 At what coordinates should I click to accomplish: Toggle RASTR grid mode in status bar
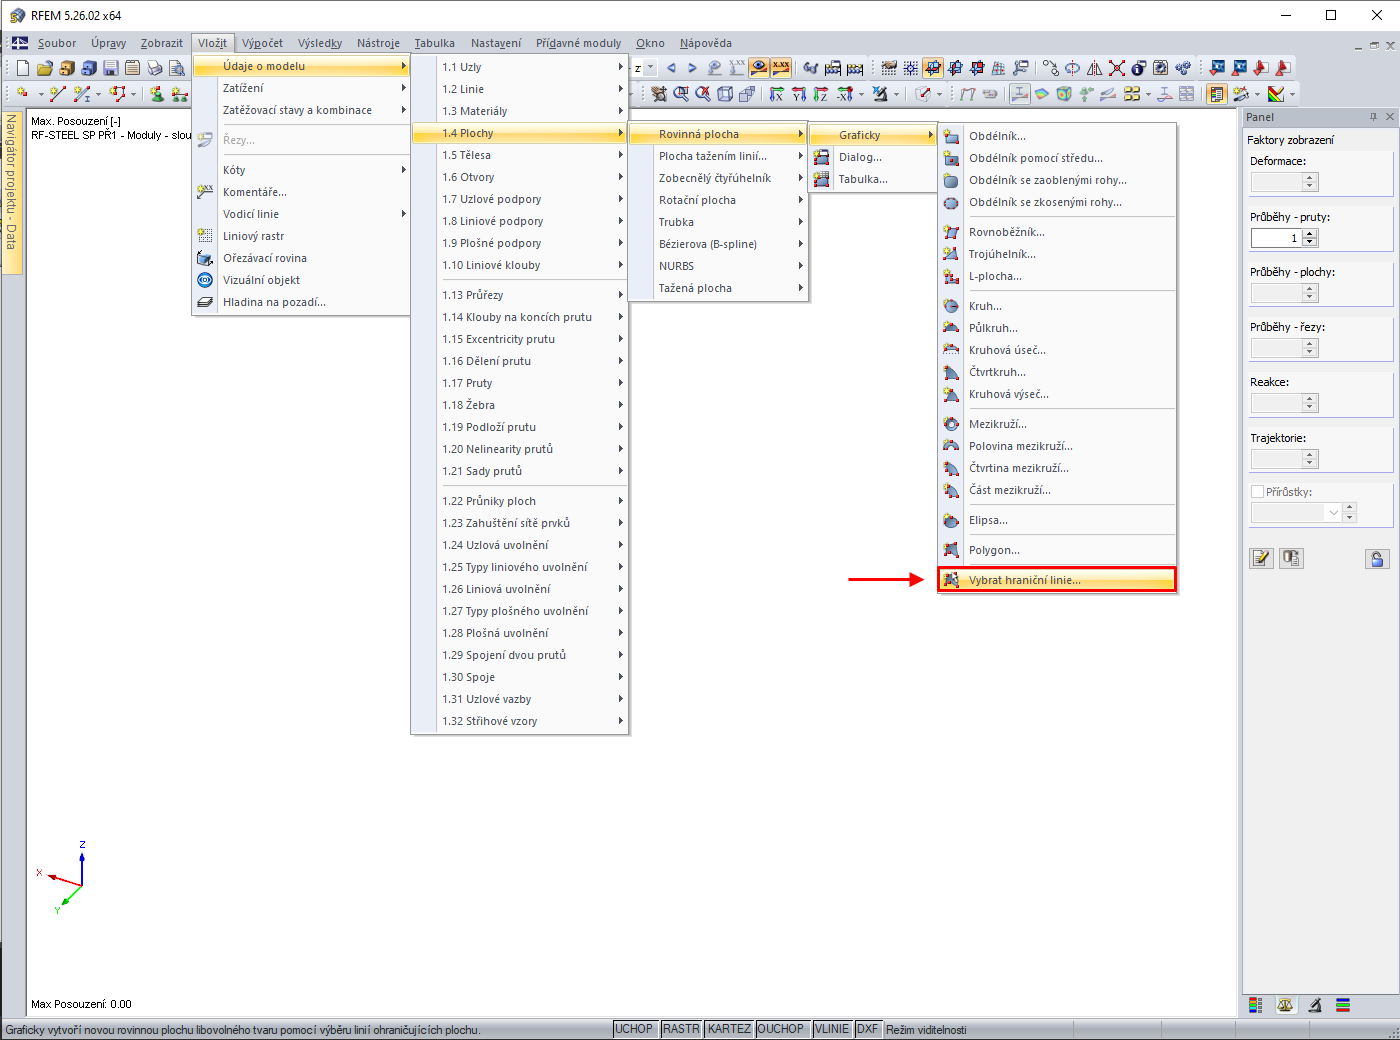[x=681, y=1029]
